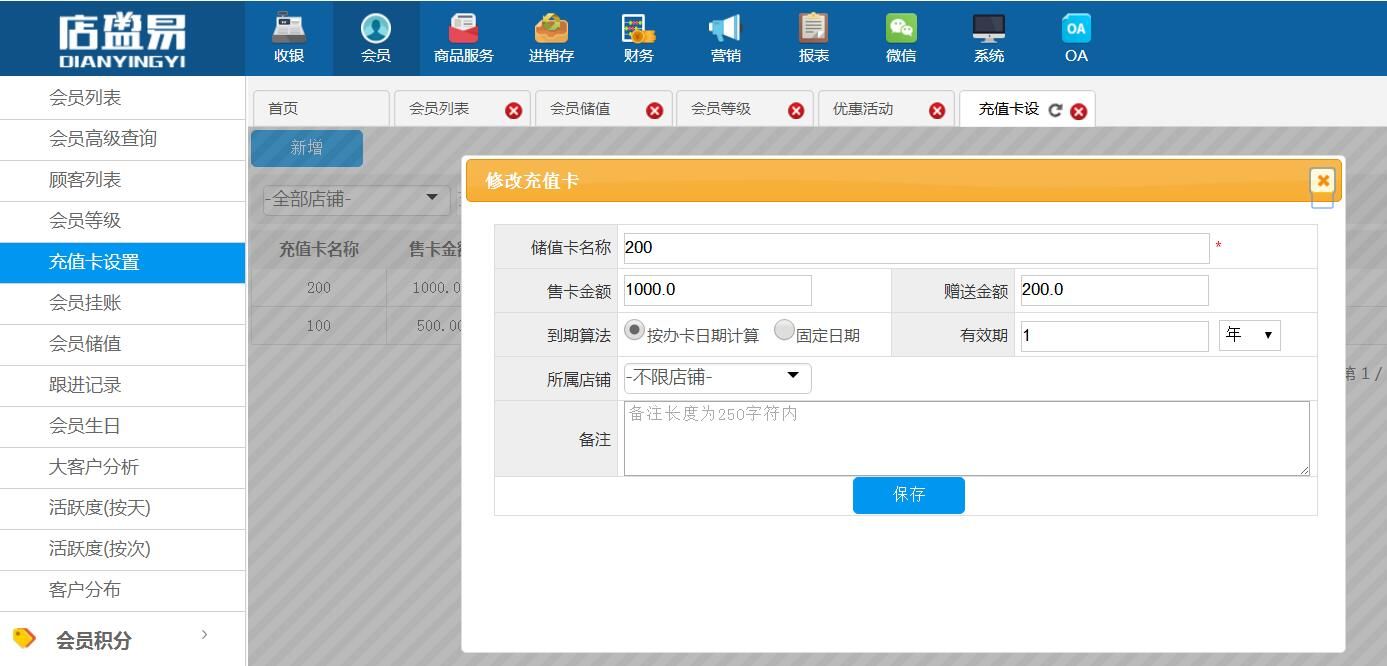Click the 新增 add button

click(307, 148)
